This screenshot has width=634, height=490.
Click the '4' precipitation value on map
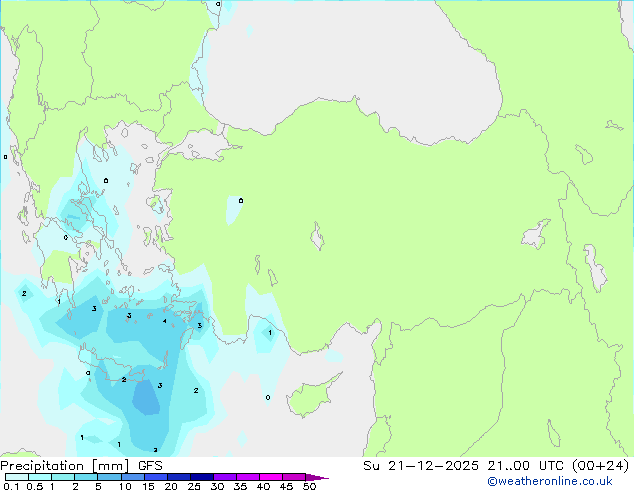pos(165,321)
